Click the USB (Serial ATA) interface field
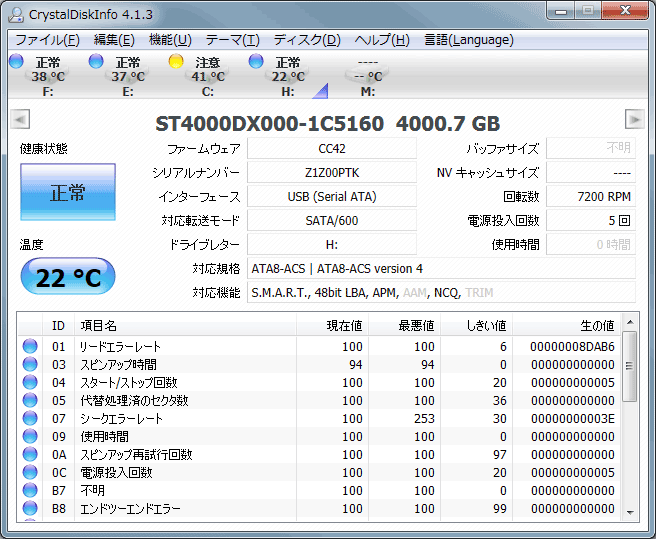Screen dimensions: 656x539 tap(332, 196)
